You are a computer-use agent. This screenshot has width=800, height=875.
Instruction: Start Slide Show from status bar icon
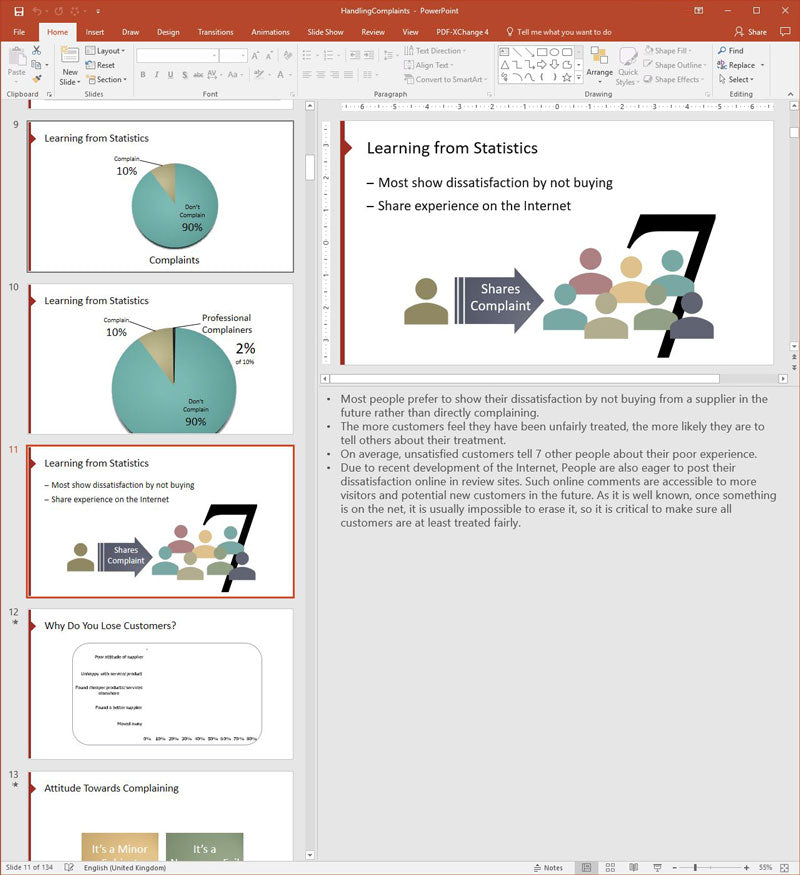pyautogui.click(x=657, y=868)
